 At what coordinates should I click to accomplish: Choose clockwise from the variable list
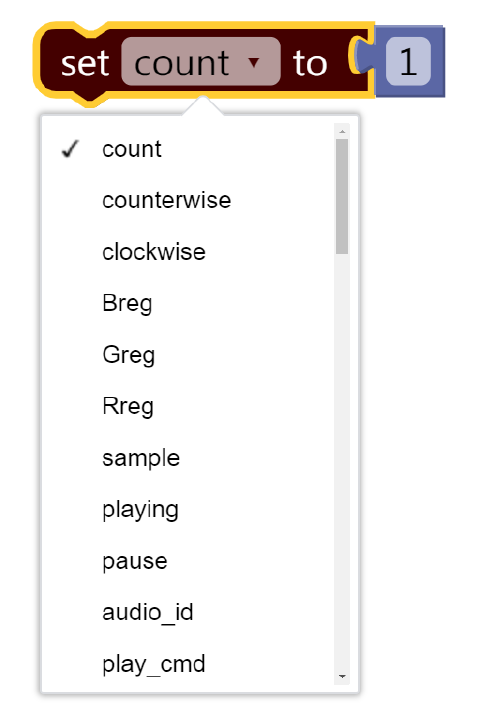(188, 252)
